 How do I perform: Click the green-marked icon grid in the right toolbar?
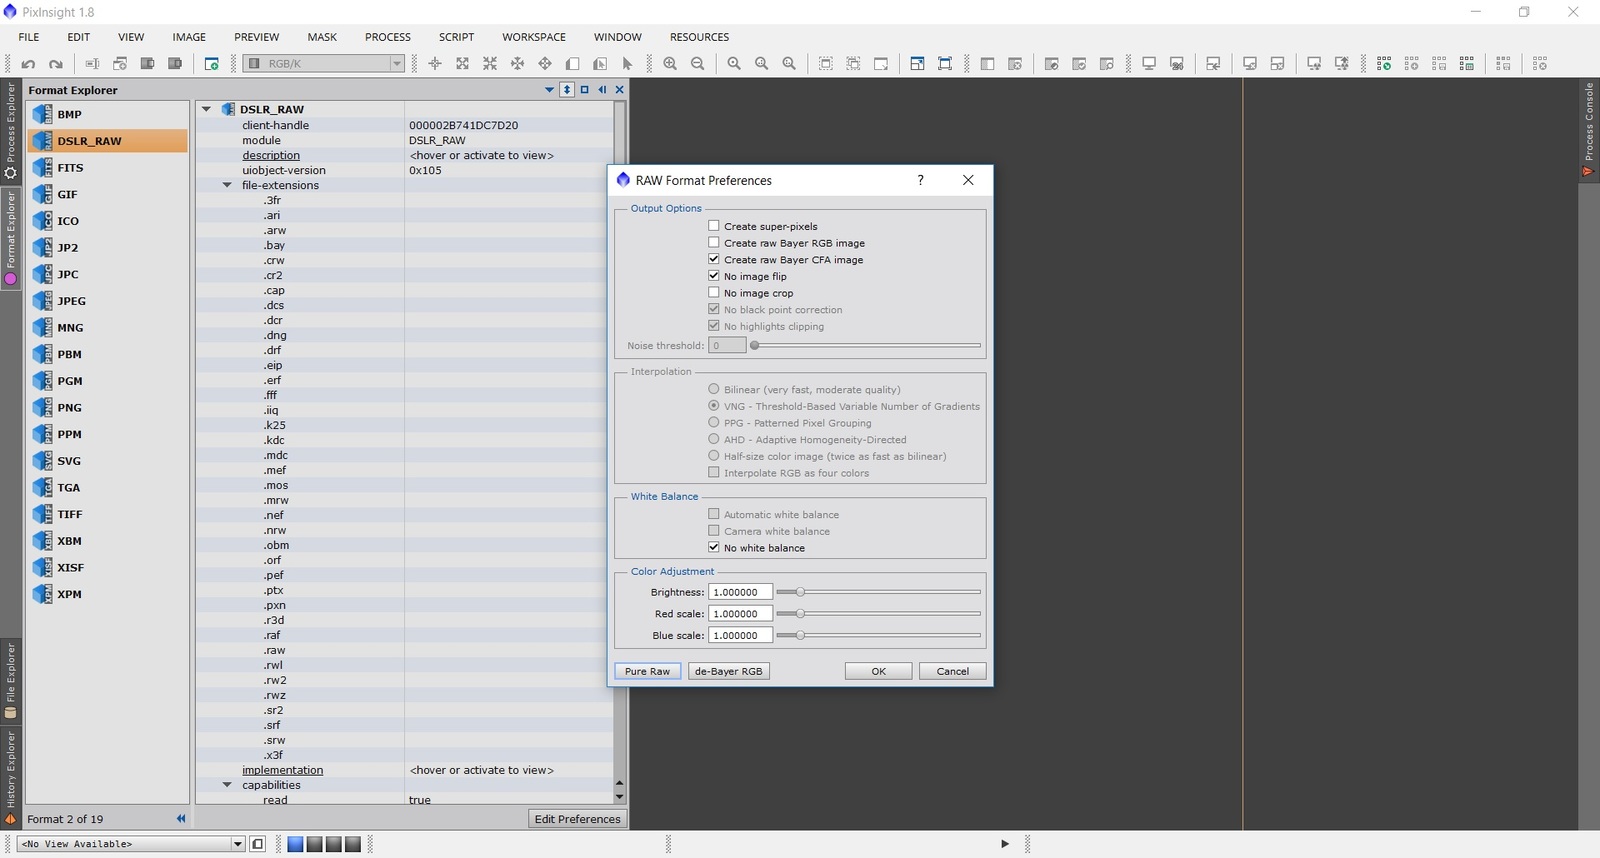[x=1384, y=64]
